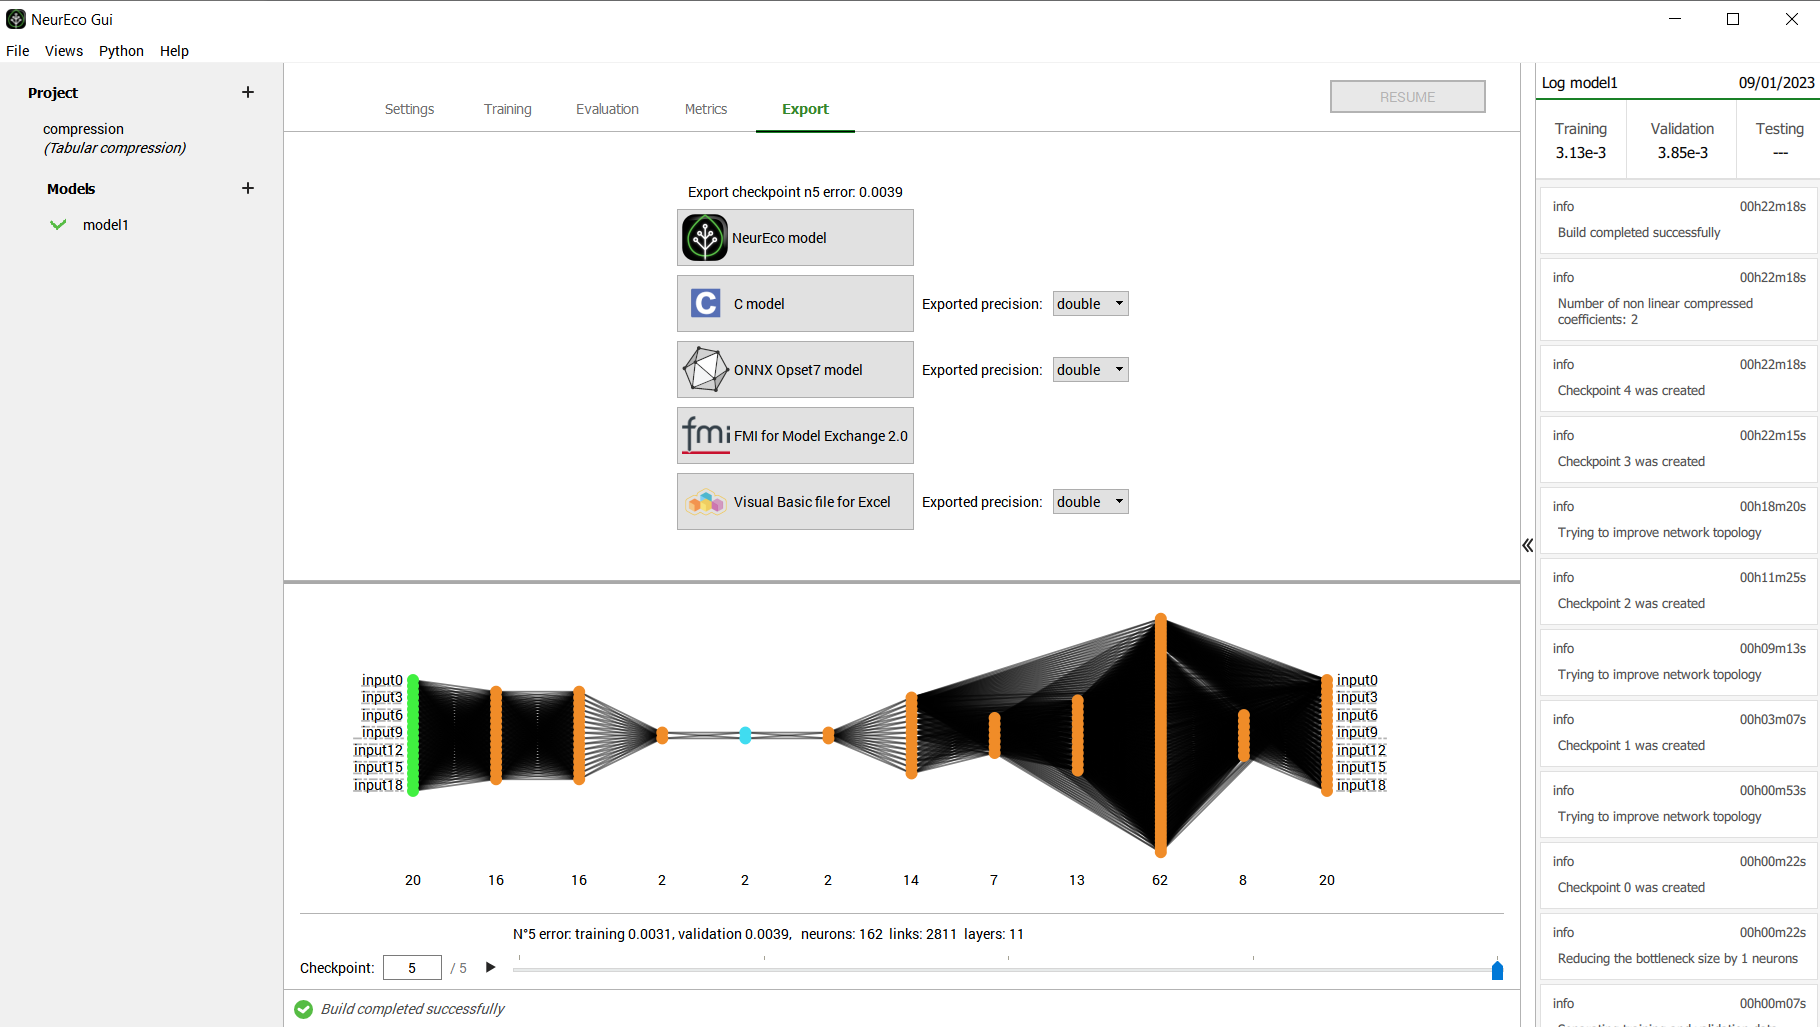Click the cyan bottleneck layer node
The height and width of the screenshot is (1027, 1820).
click(745, 735)
